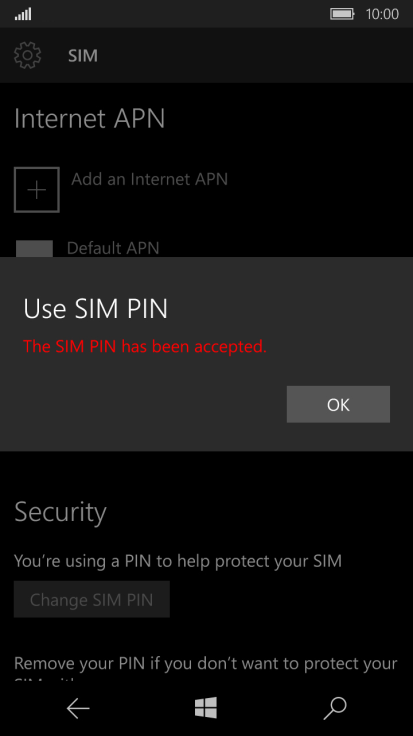Tap the Security section heading
Screen dimensions: 413x736
[x=61, y=512]
